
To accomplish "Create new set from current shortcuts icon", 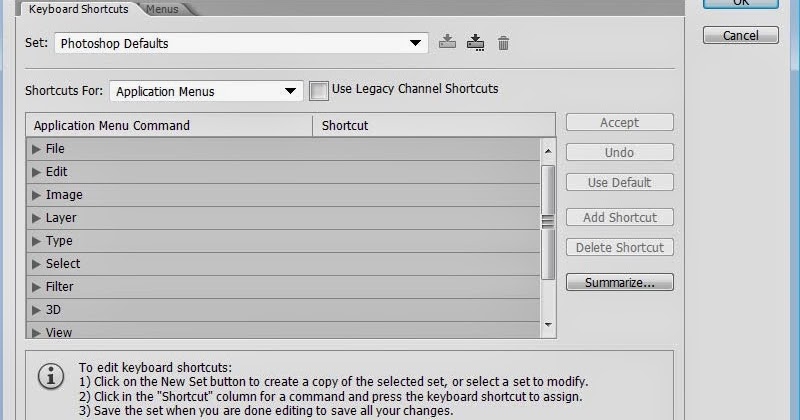I will (476, 42).
